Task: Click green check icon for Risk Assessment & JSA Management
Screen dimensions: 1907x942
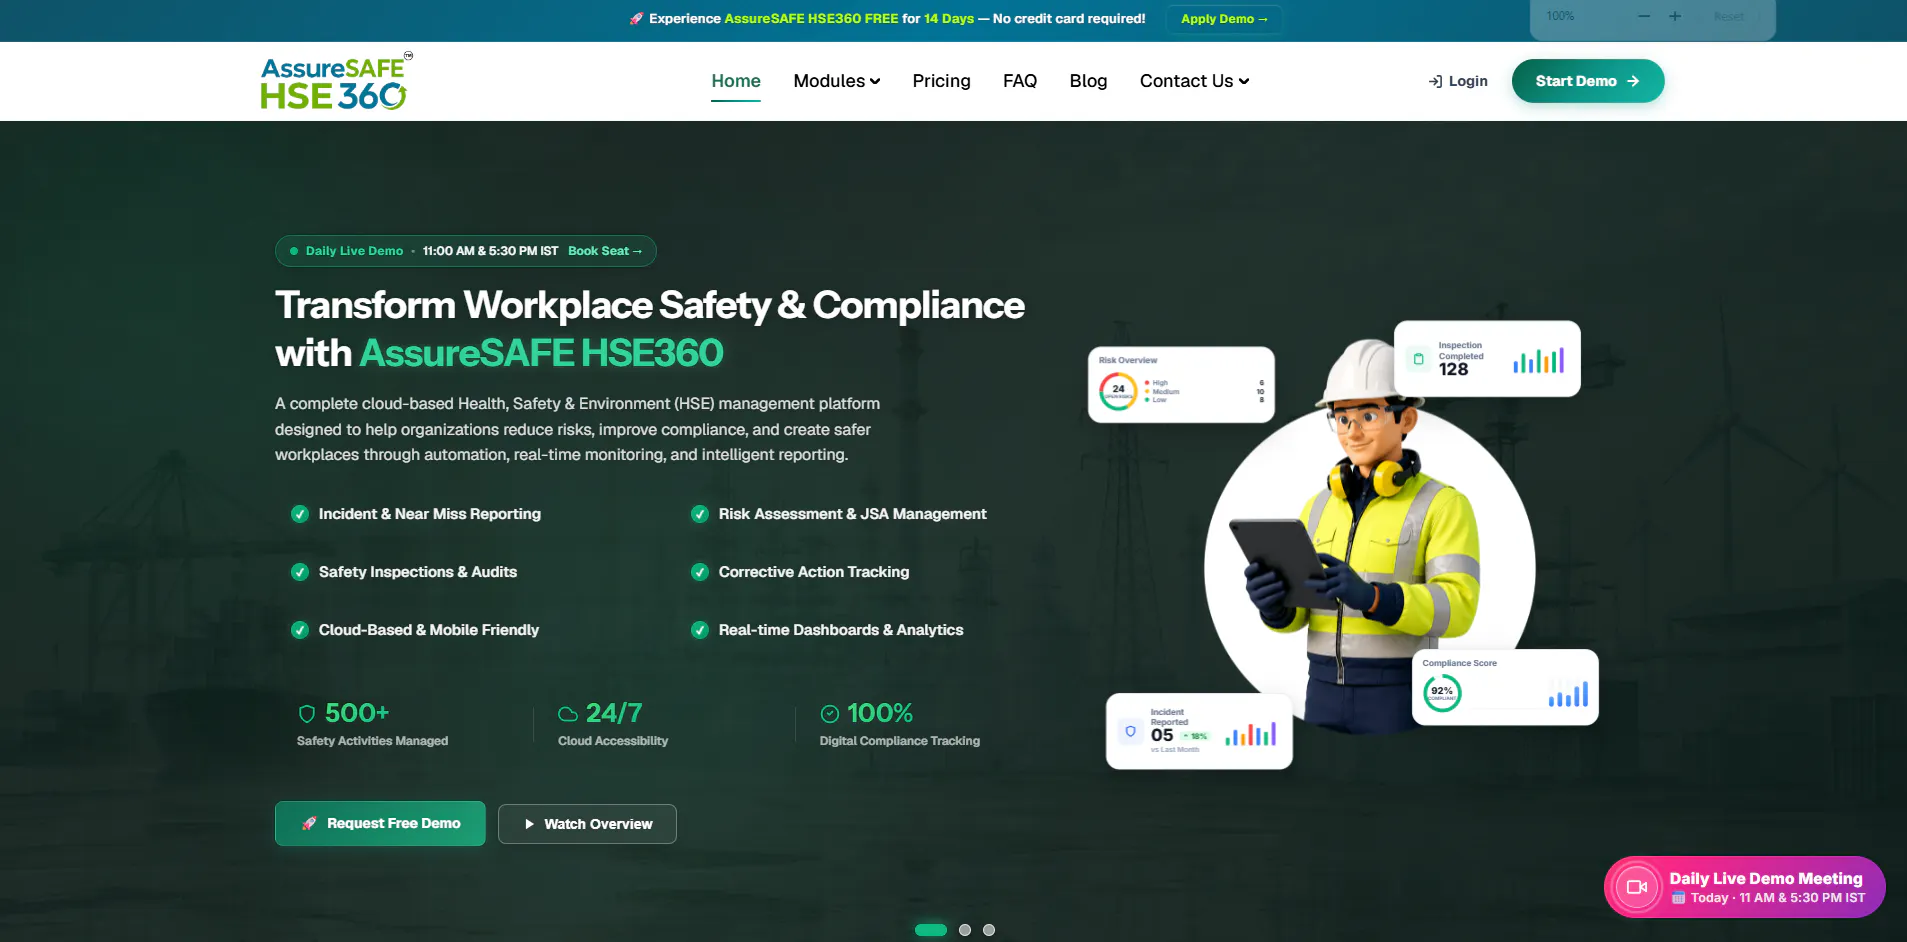Action: pos(700,514)
